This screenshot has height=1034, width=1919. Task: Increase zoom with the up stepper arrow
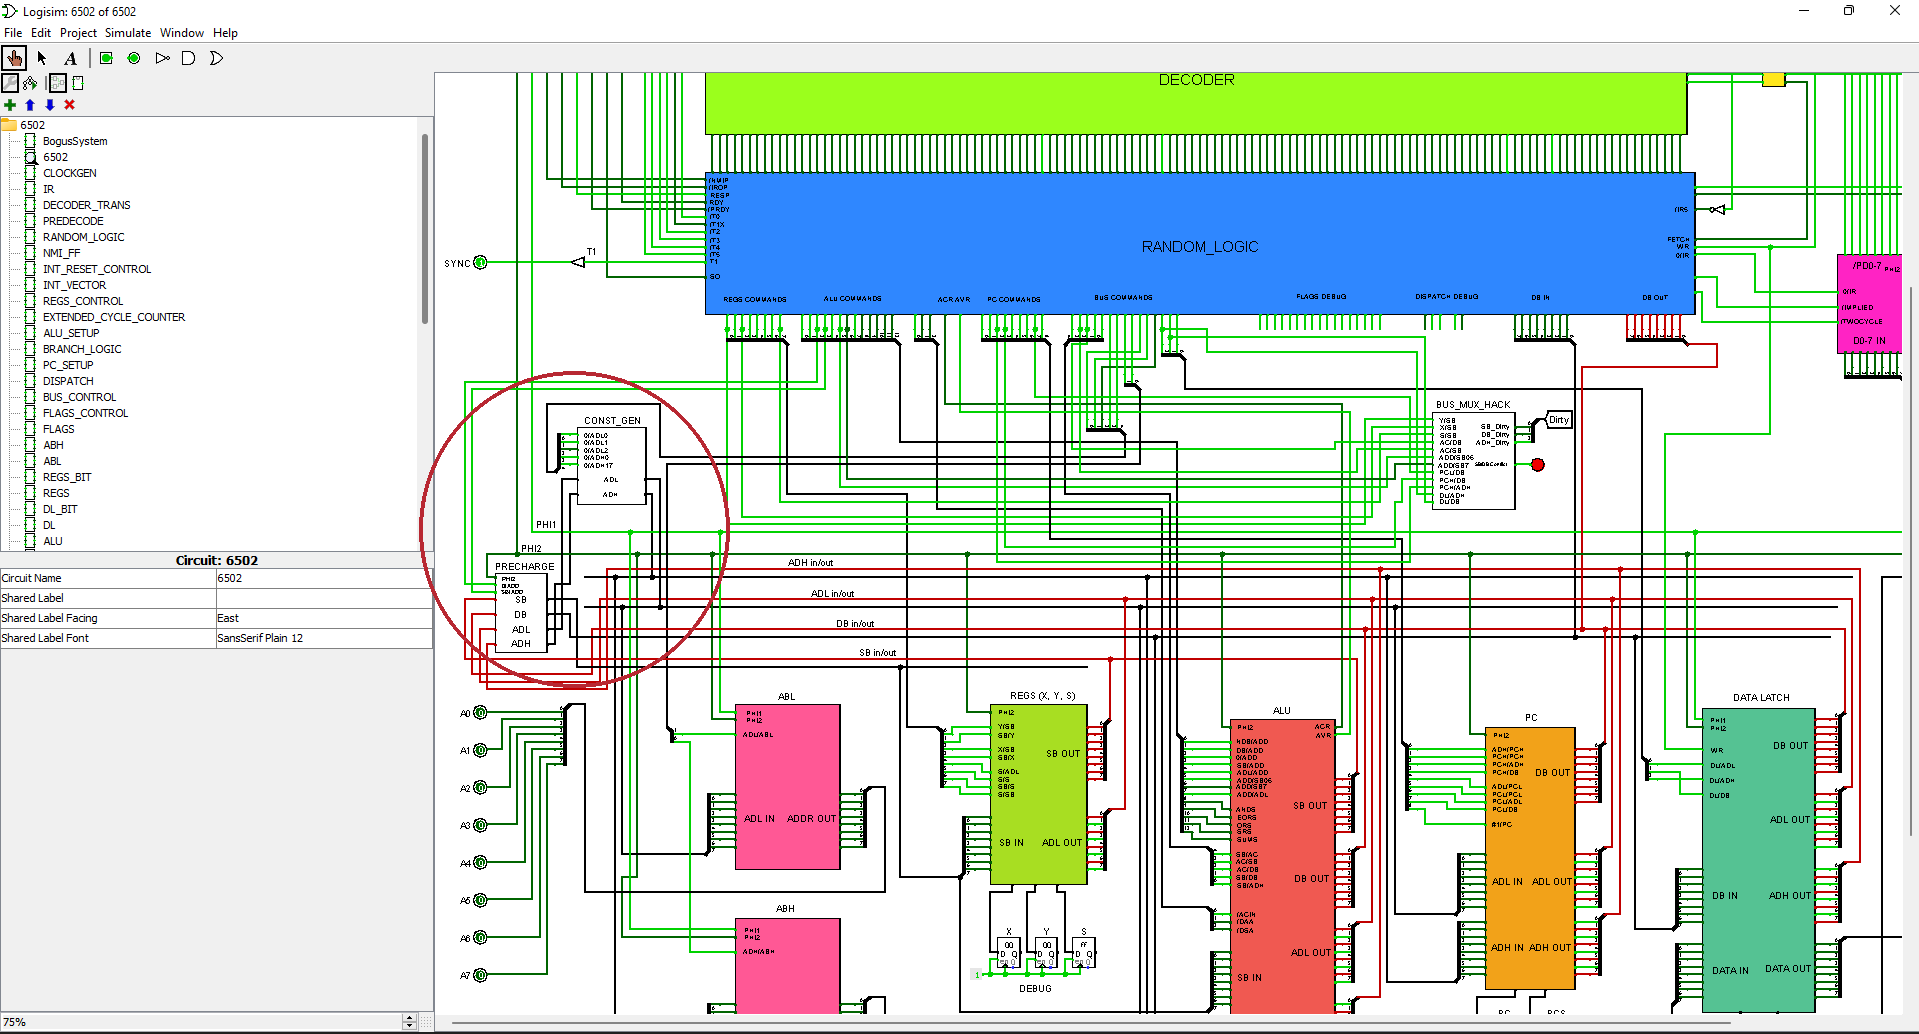point(409,1017)
